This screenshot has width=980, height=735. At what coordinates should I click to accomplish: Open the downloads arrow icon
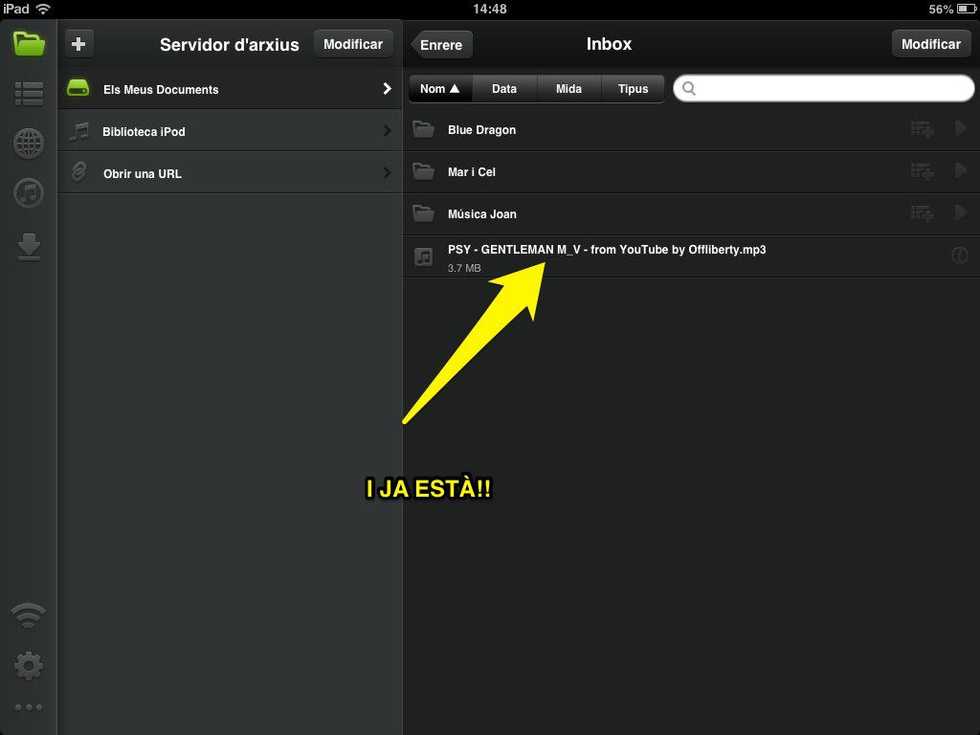click(x=28, y=246)
